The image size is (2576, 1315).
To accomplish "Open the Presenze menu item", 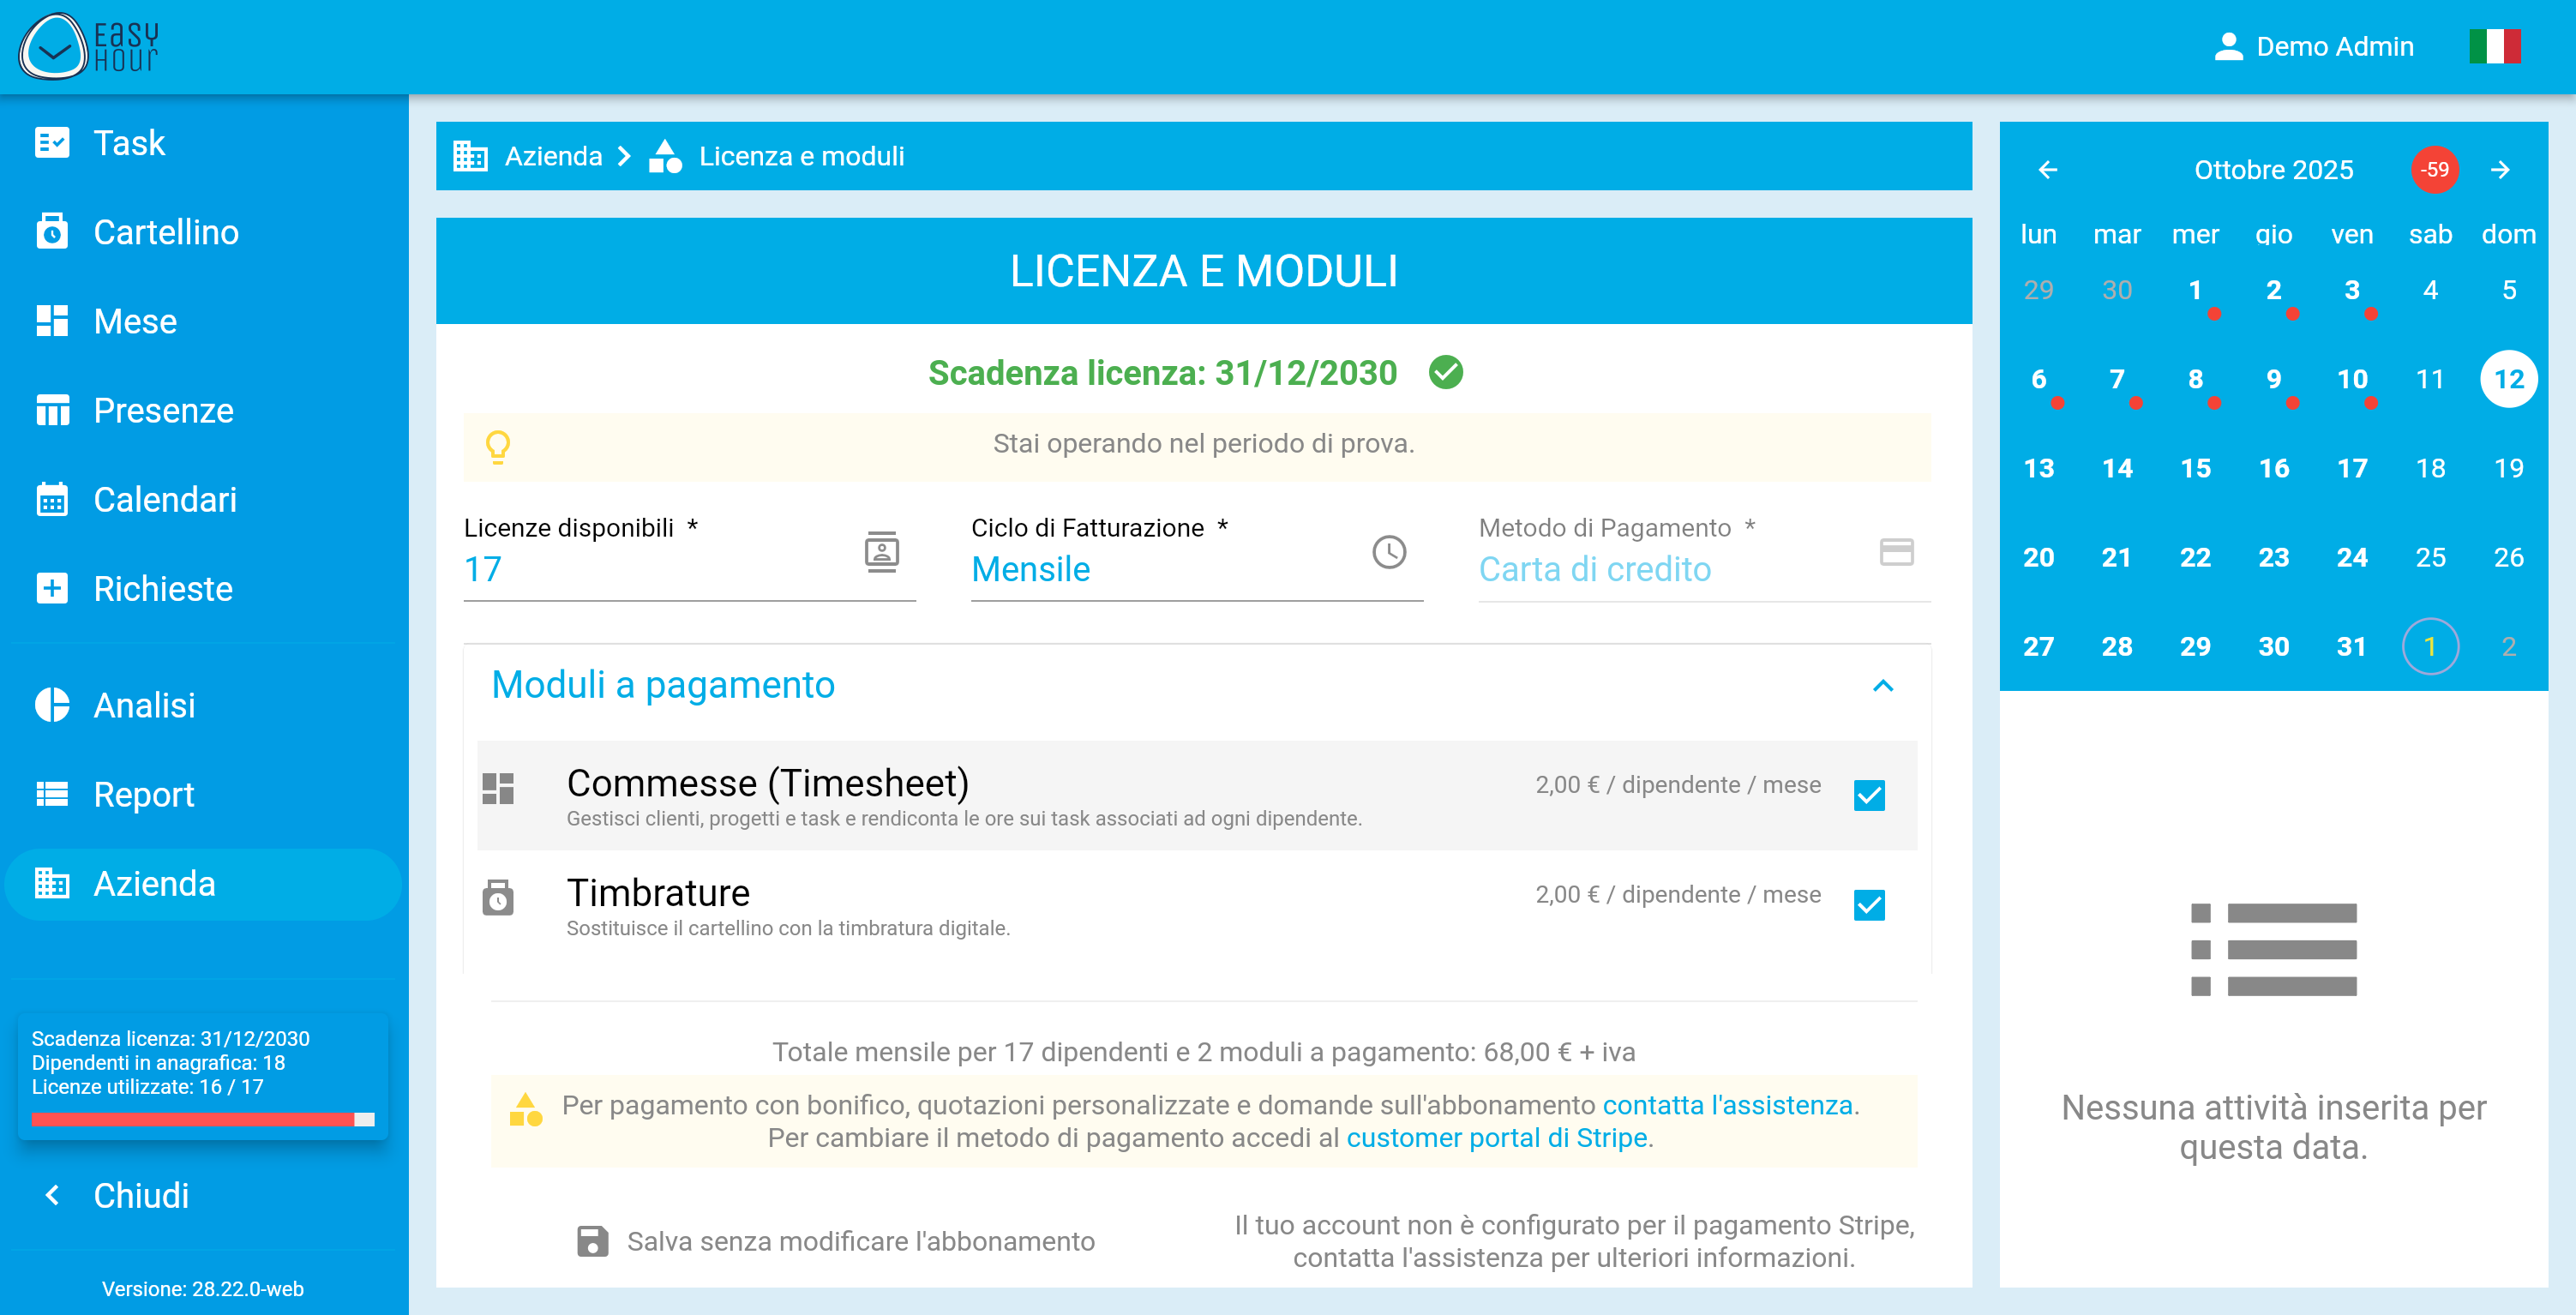I will pyautogui.click(x=163, y=410).
